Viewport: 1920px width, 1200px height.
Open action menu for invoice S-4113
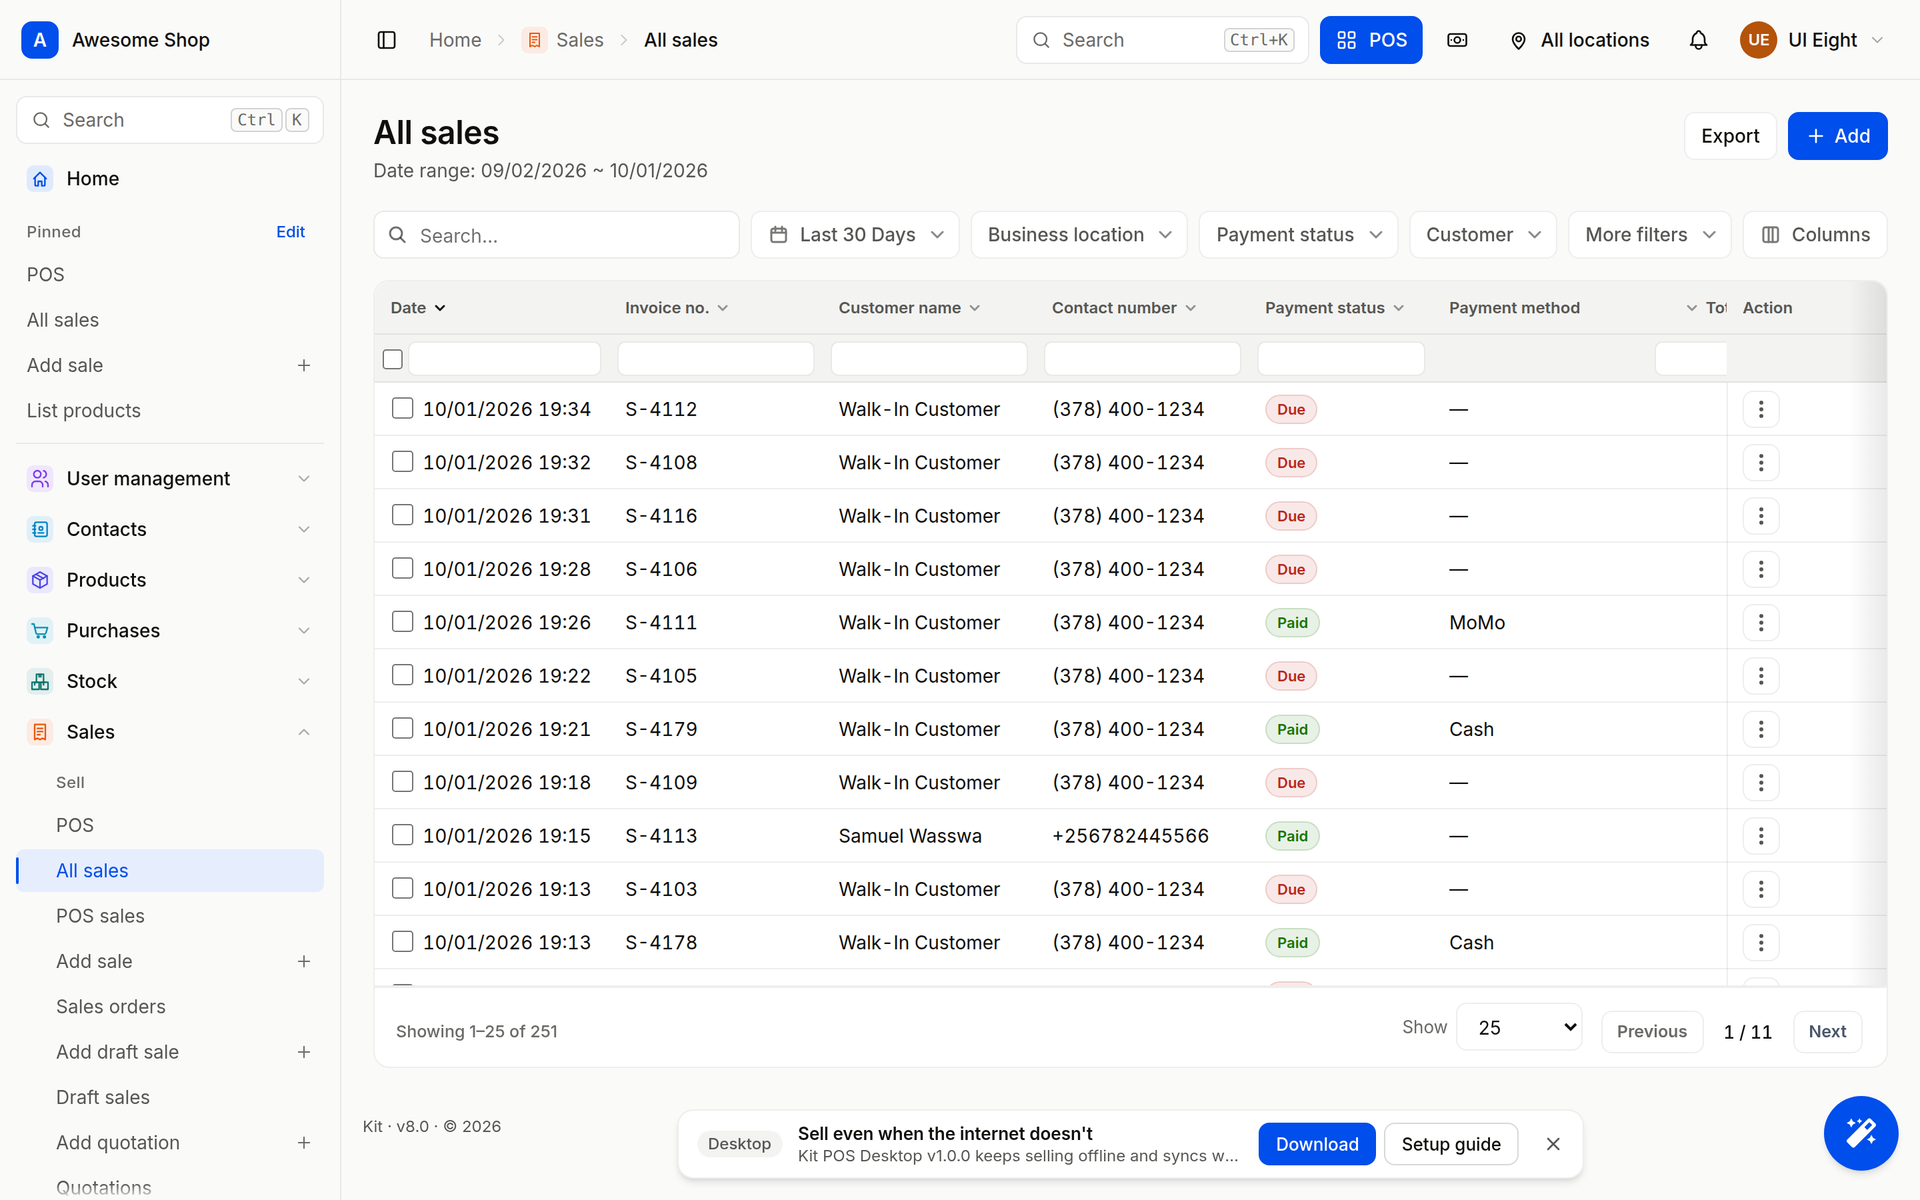click(1761, 836)
